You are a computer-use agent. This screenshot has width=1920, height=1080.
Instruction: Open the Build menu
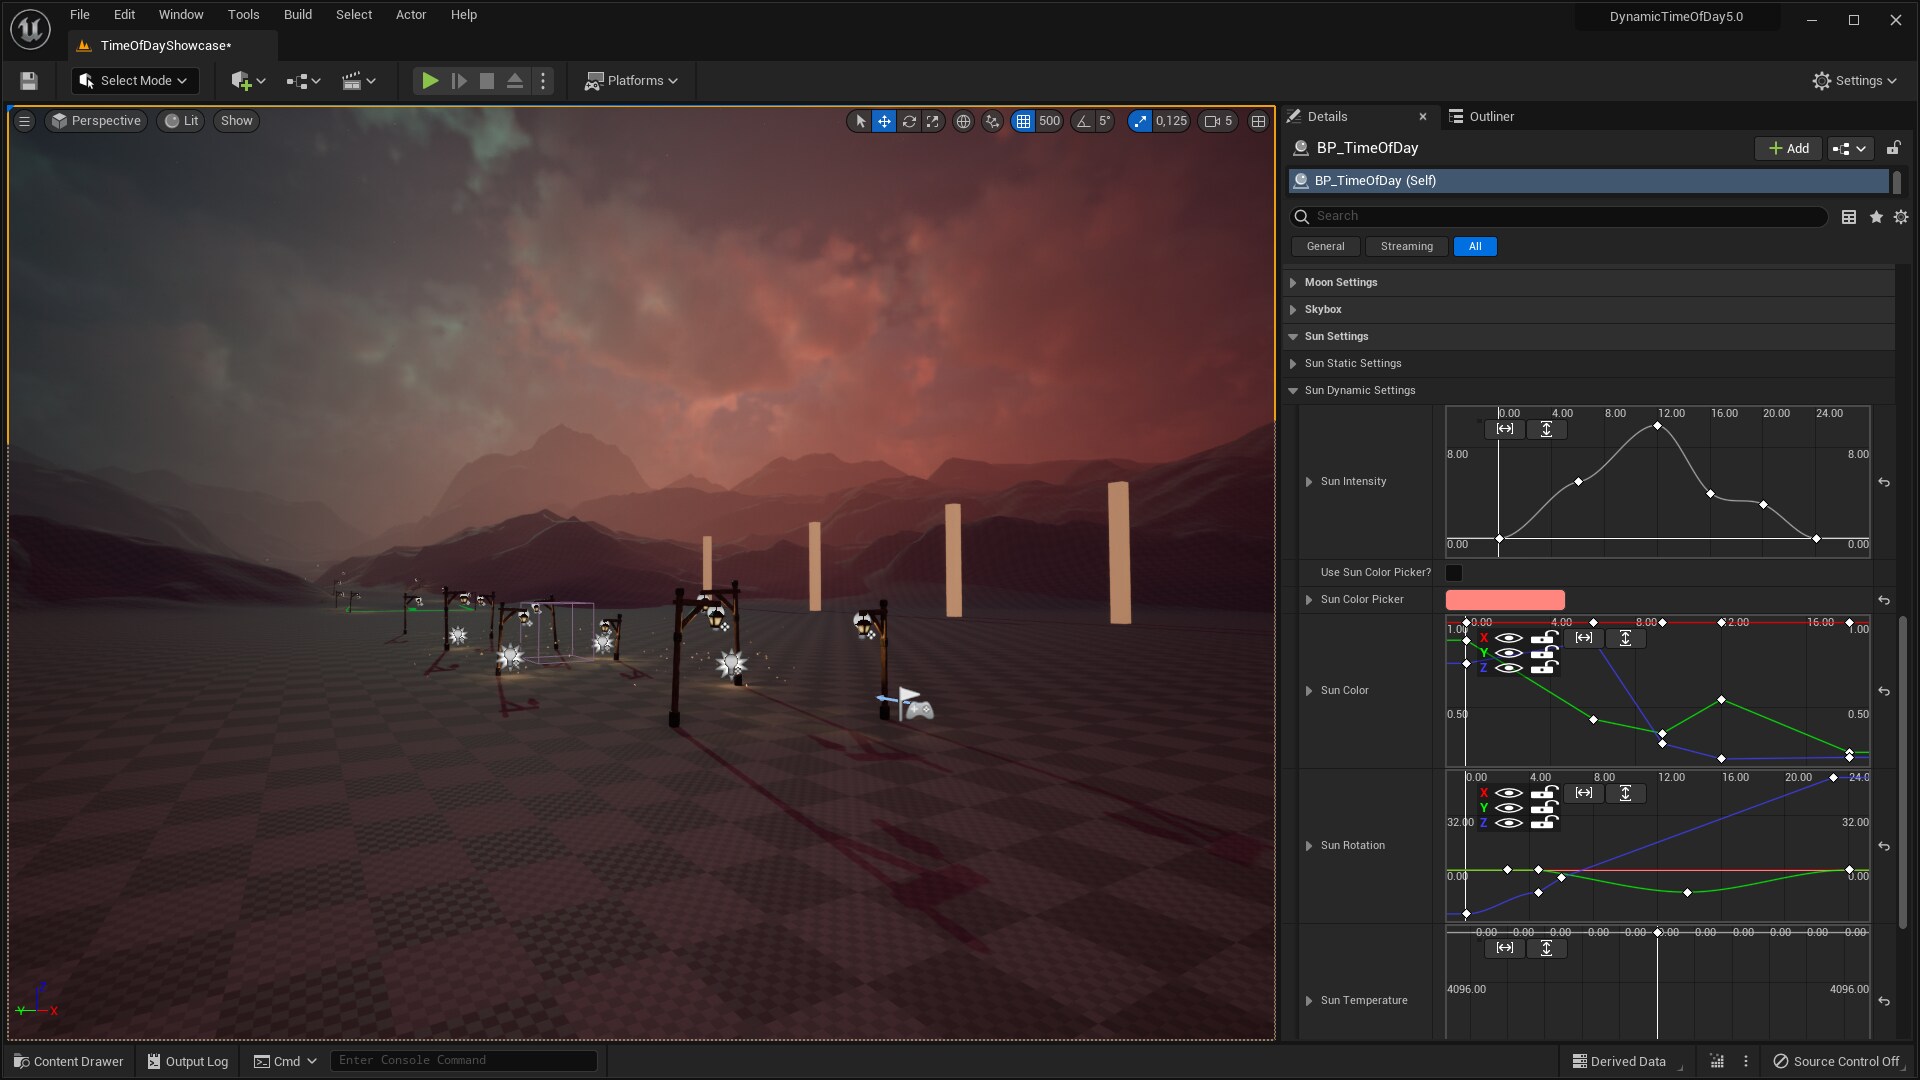[x=297, y=15]
